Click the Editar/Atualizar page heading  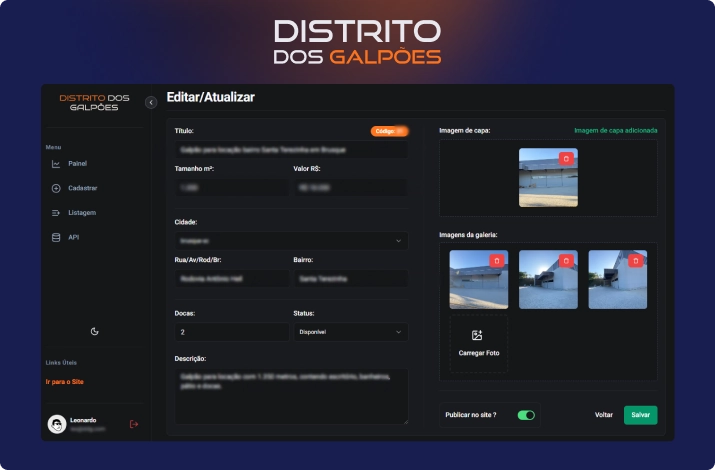tap(211, 97)
